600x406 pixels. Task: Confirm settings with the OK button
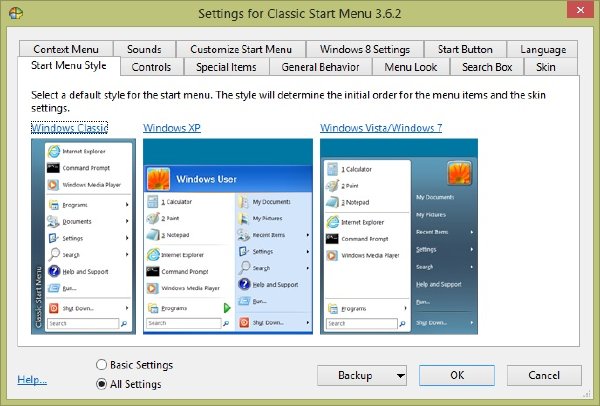pos(457,375)
